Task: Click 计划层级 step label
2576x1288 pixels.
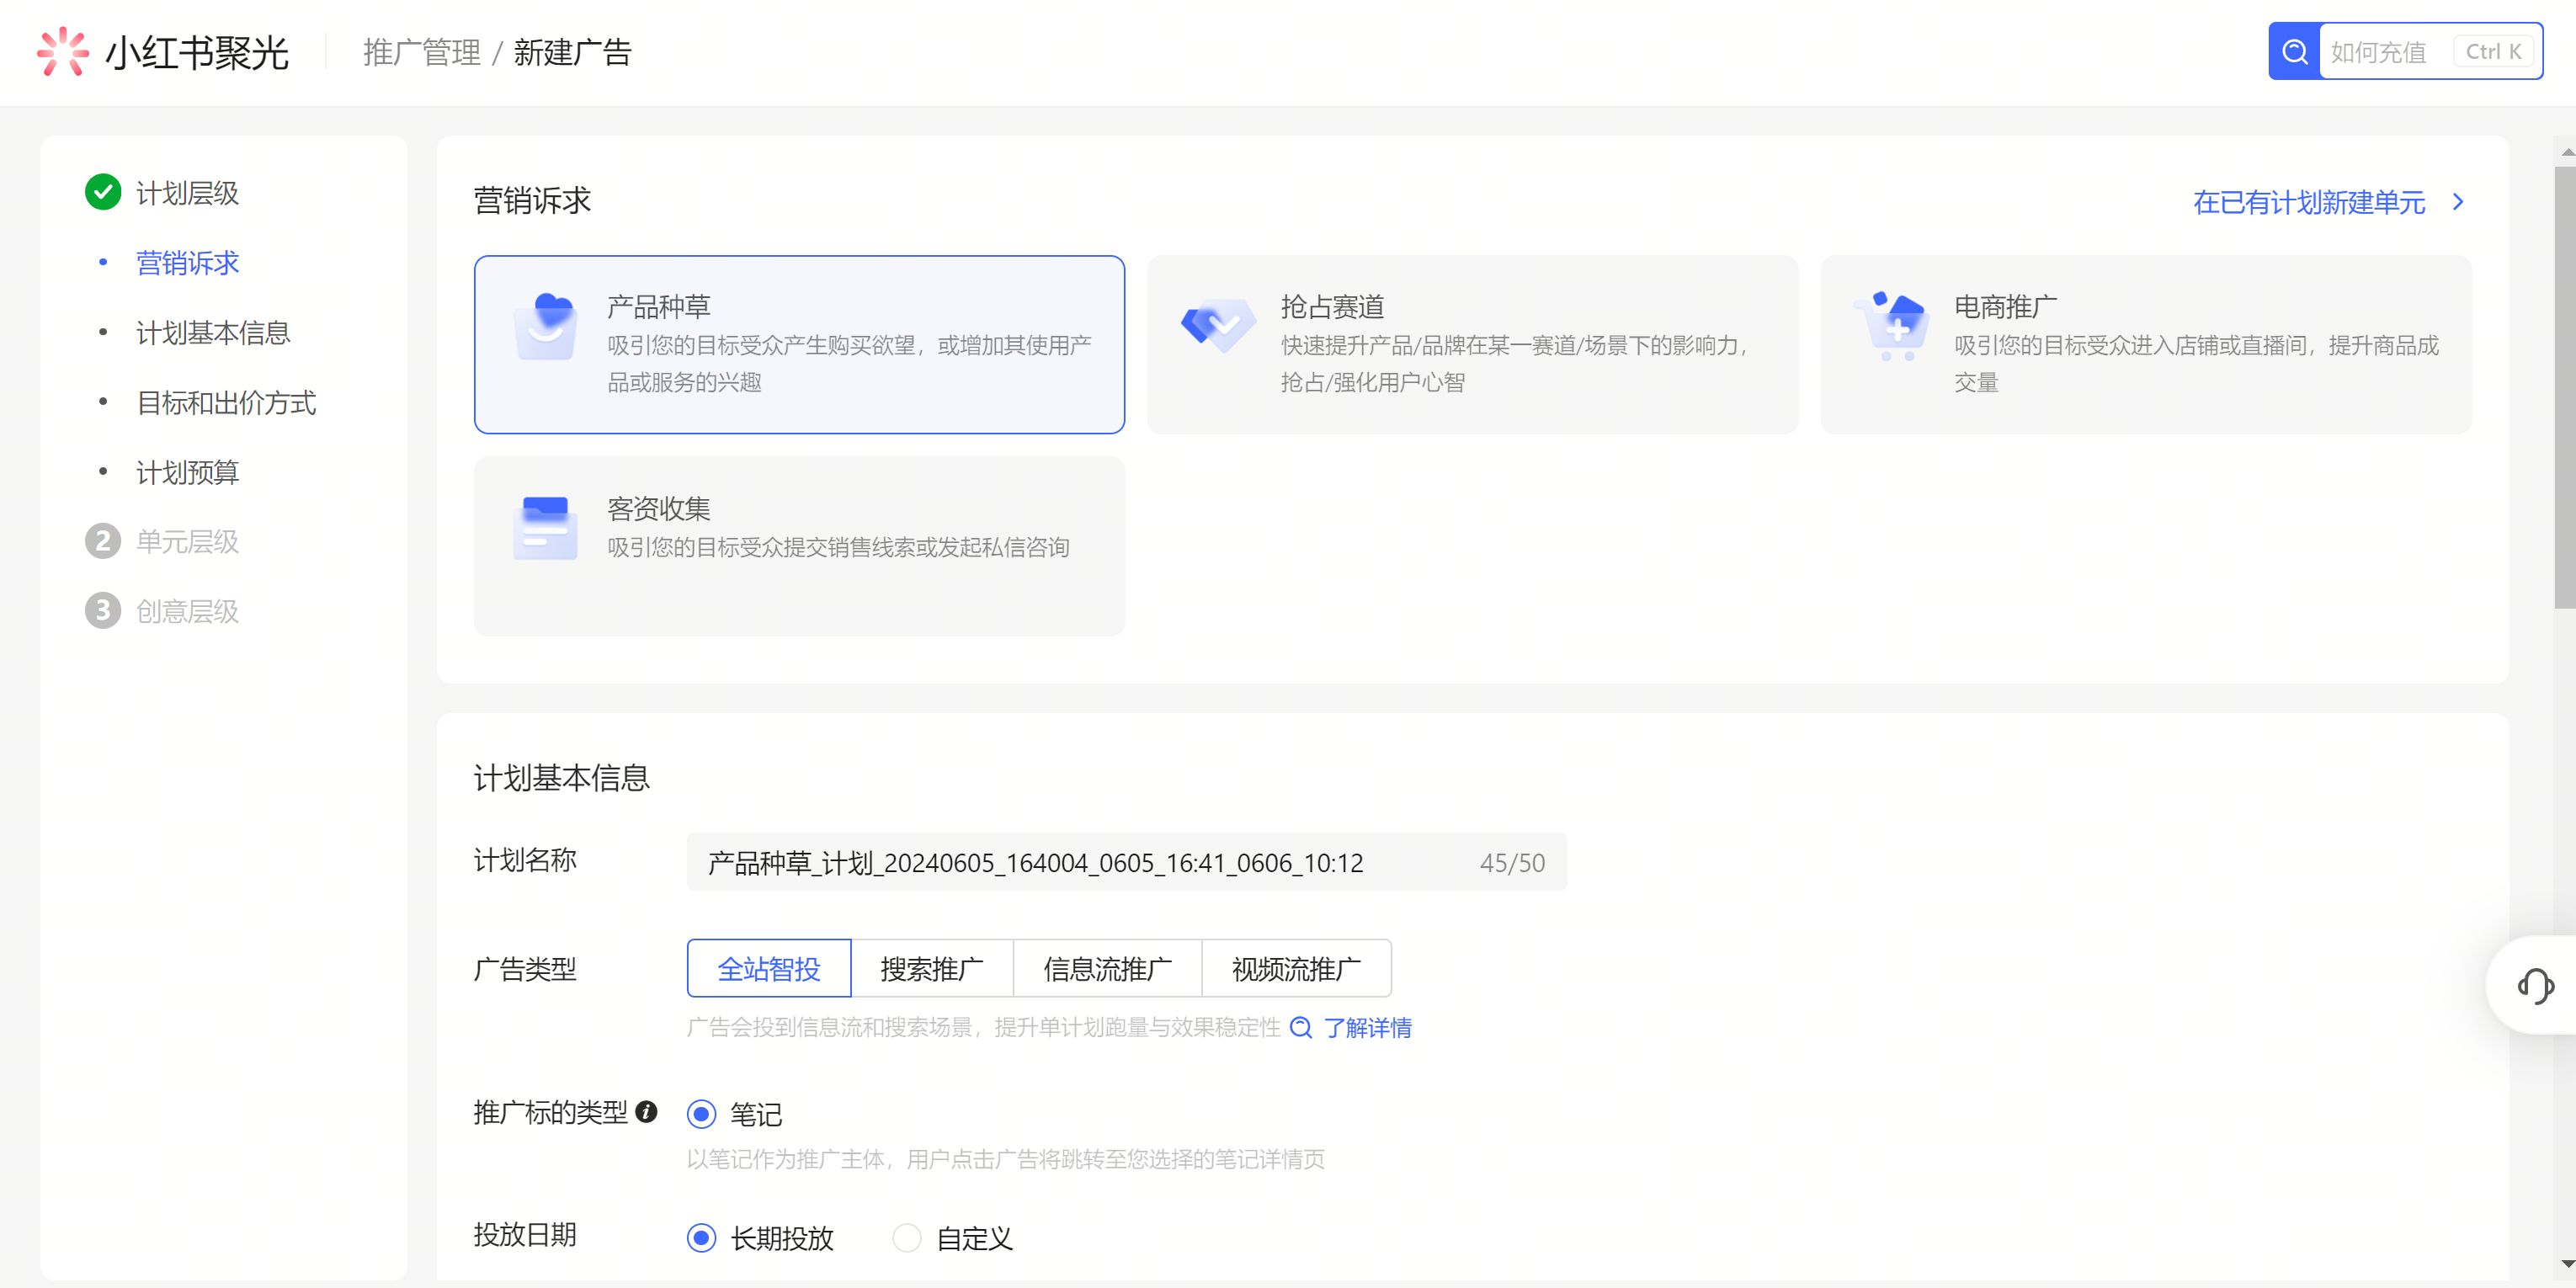Action: pyautogui.click(x=187, y=192)
